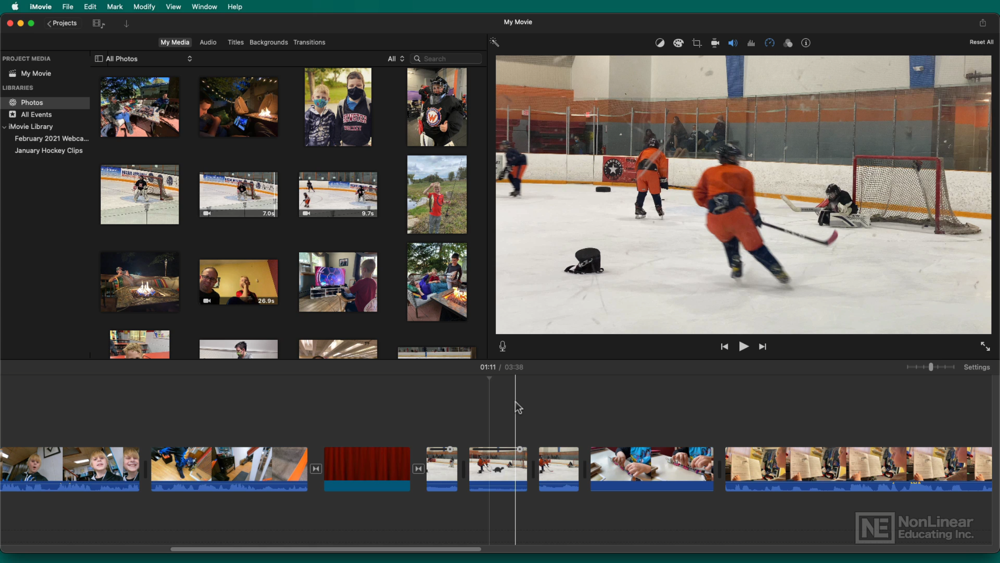Screen dimensions: 1000x563
Task: Select the red curtain clip in timeline
Action: click(367, 469)
